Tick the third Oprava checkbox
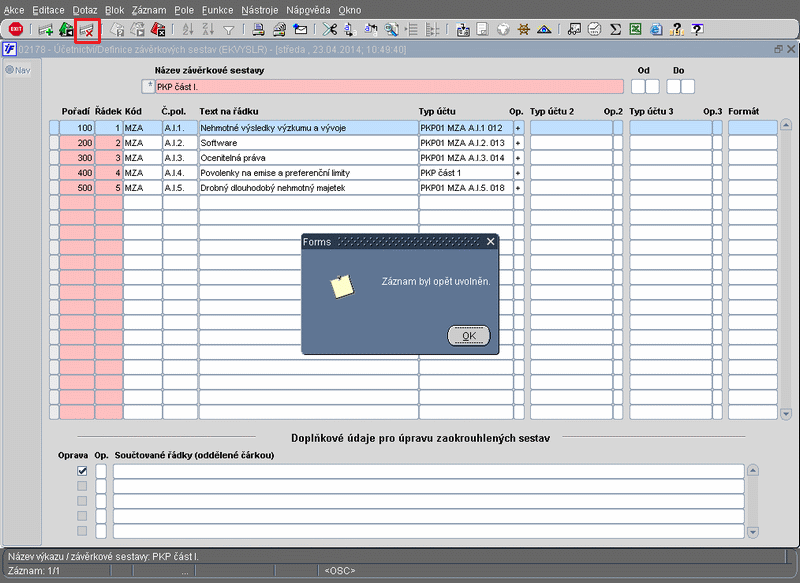This screenshot has height=583, width=800. (x=82, y=501)
